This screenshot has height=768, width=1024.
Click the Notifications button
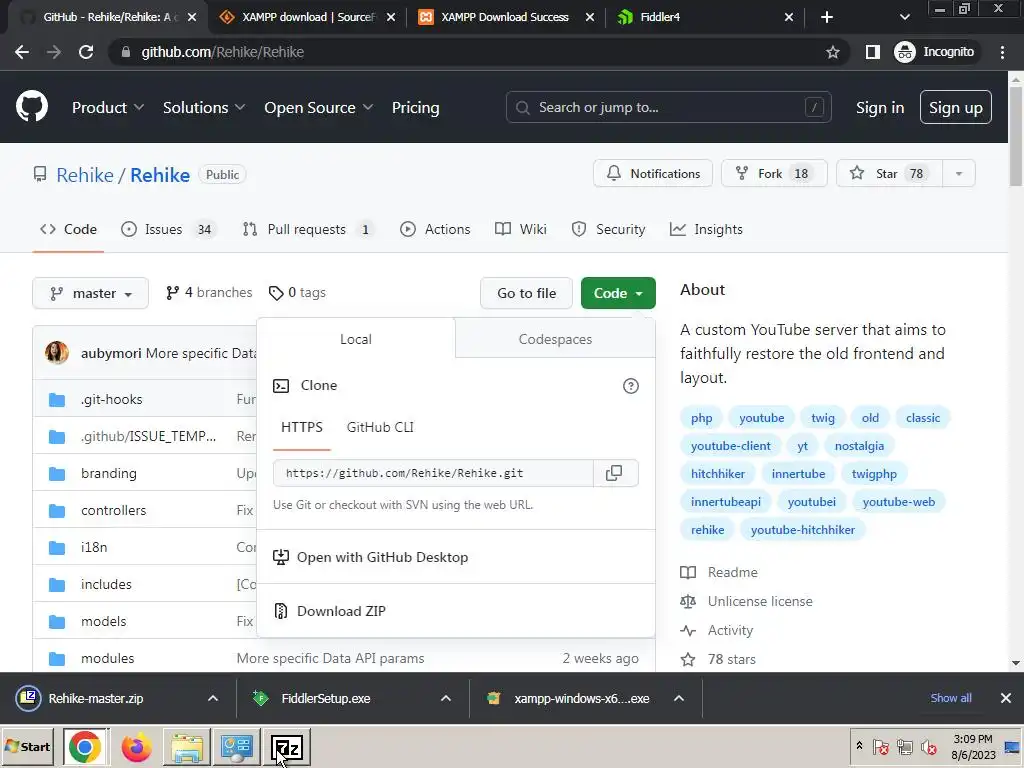652,174
